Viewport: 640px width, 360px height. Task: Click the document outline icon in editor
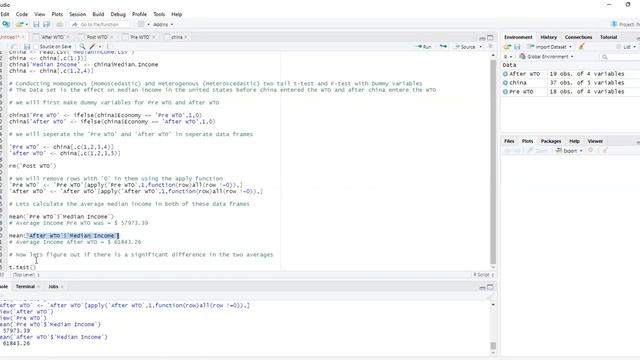coord(490,47)
